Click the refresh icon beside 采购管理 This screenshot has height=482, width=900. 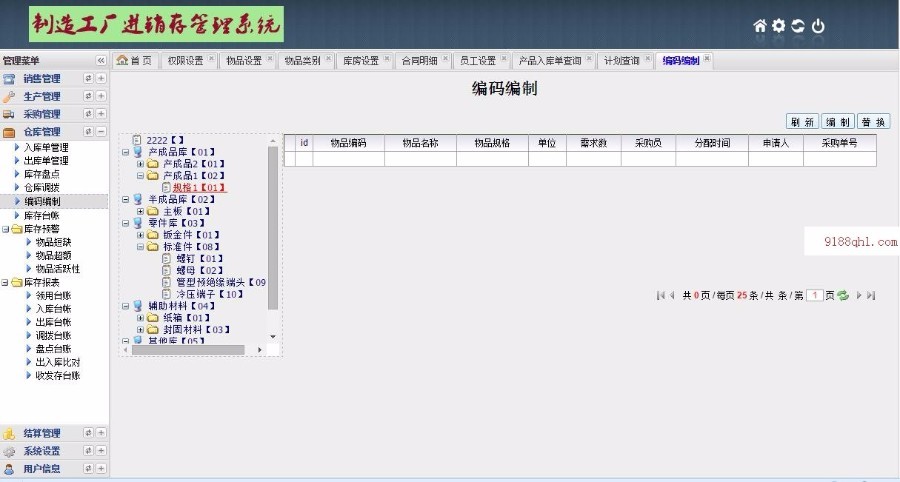tap(88, 114)
